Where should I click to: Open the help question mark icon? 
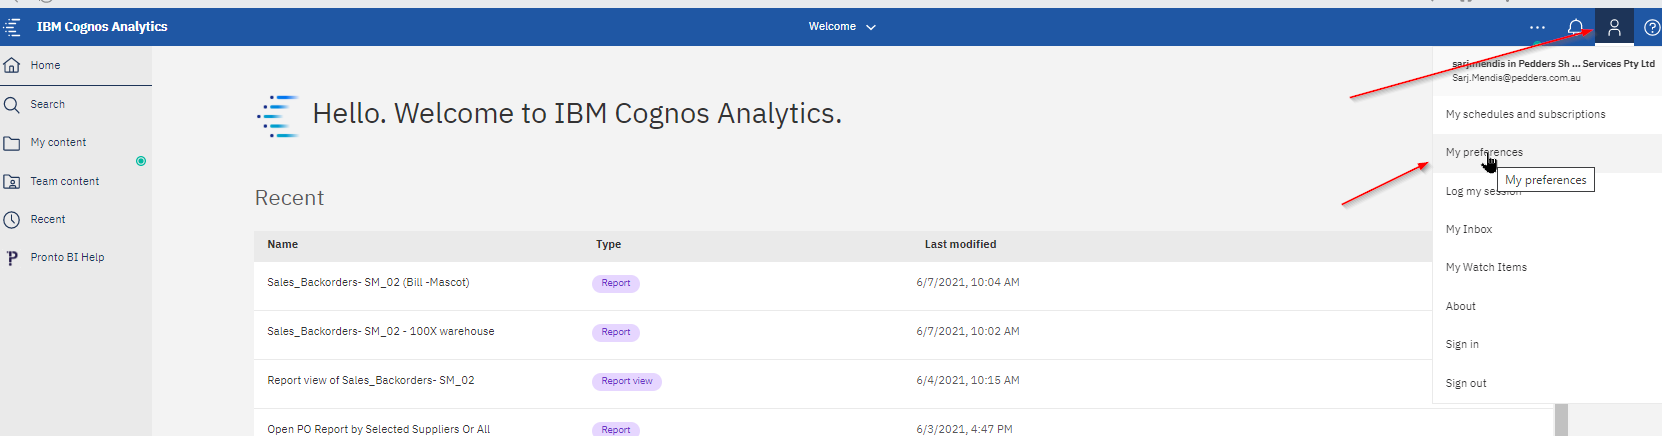[1651, 27]
